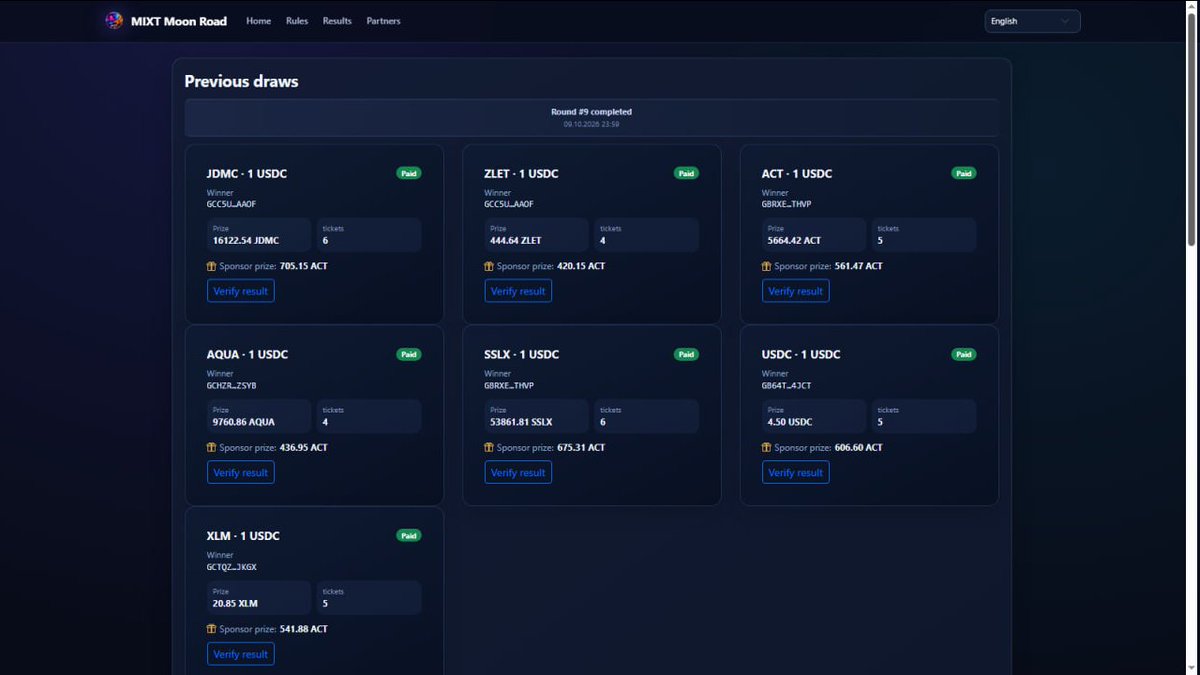Click the gift icon in ZLET card
Image resolution: width=1200 pixels, height=675 pixels.
tap(489, 266)
